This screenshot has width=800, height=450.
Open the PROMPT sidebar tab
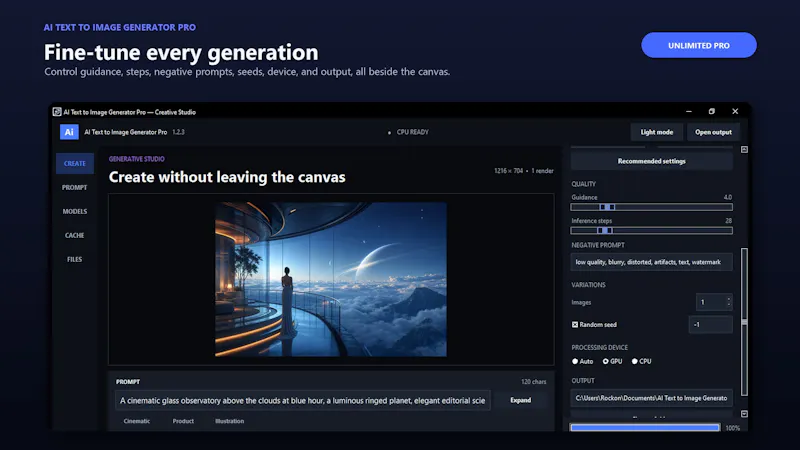74,188
